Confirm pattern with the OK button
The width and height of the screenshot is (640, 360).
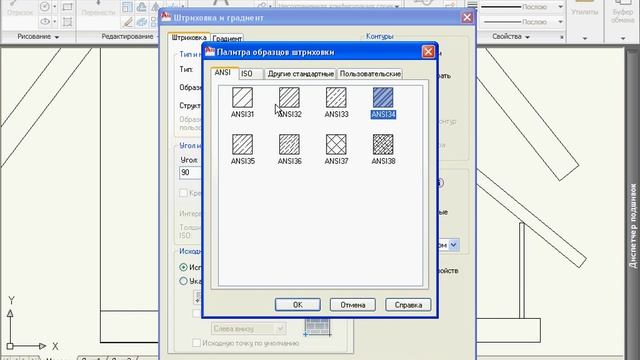point(298,304)
